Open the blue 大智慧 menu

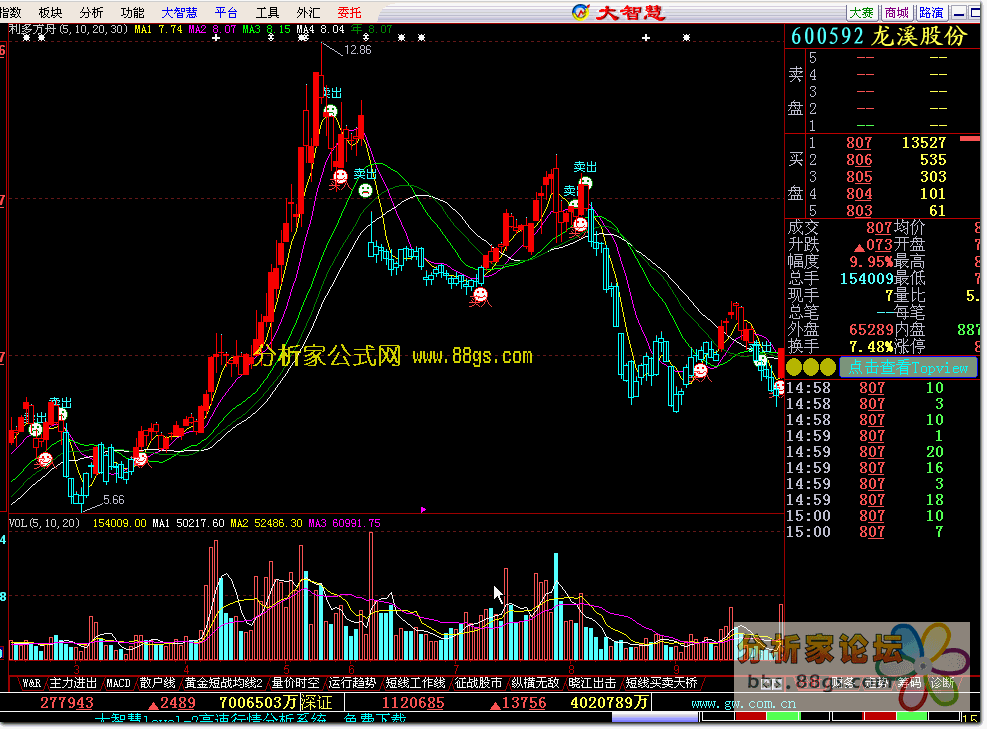[x=179, y=13]
